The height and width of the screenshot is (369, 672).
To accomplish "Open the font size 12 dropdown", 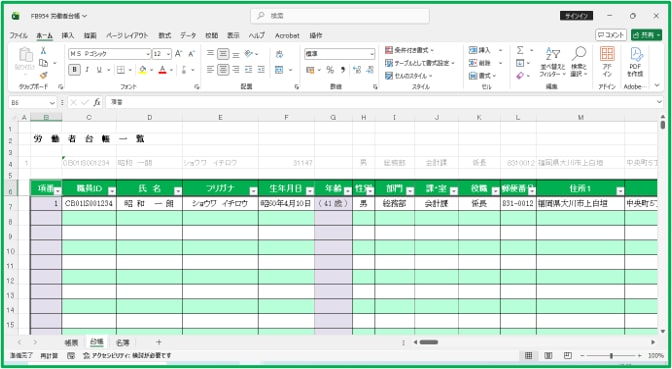I will [168, 54].
